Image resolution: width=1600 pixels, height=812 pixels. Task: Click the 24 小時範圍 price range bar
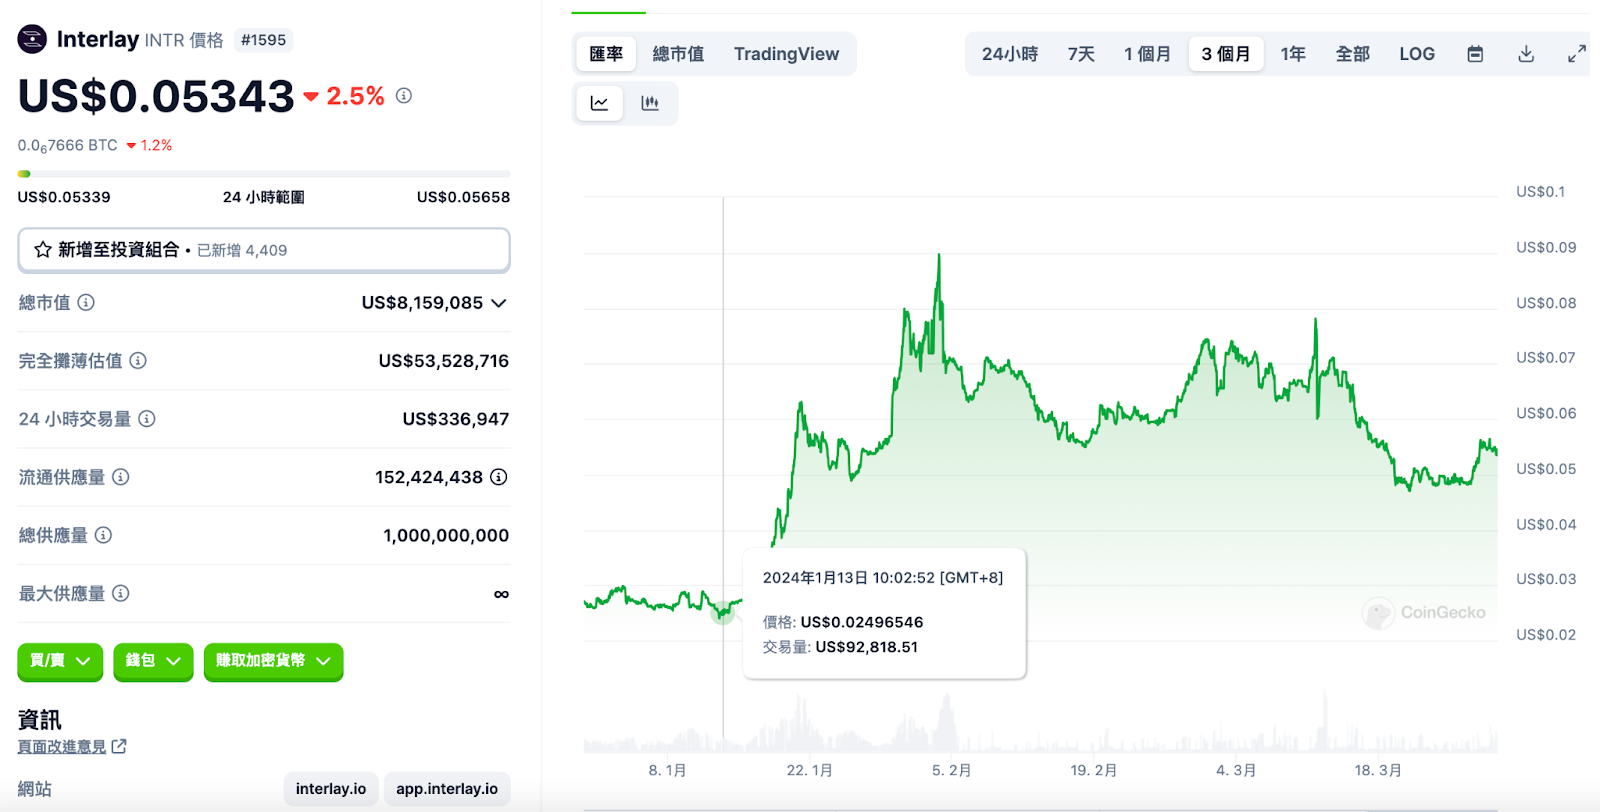pos(264,174)
